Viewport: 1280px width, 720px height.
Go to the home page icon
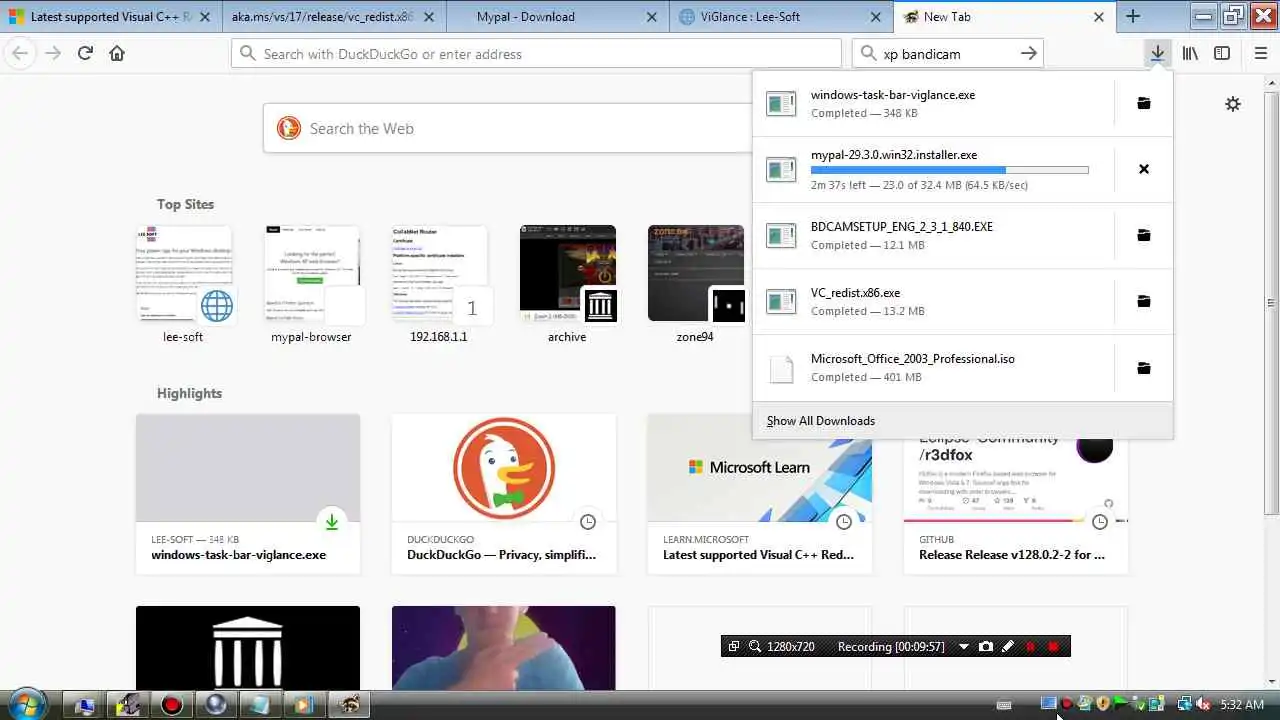pos(117,54)
